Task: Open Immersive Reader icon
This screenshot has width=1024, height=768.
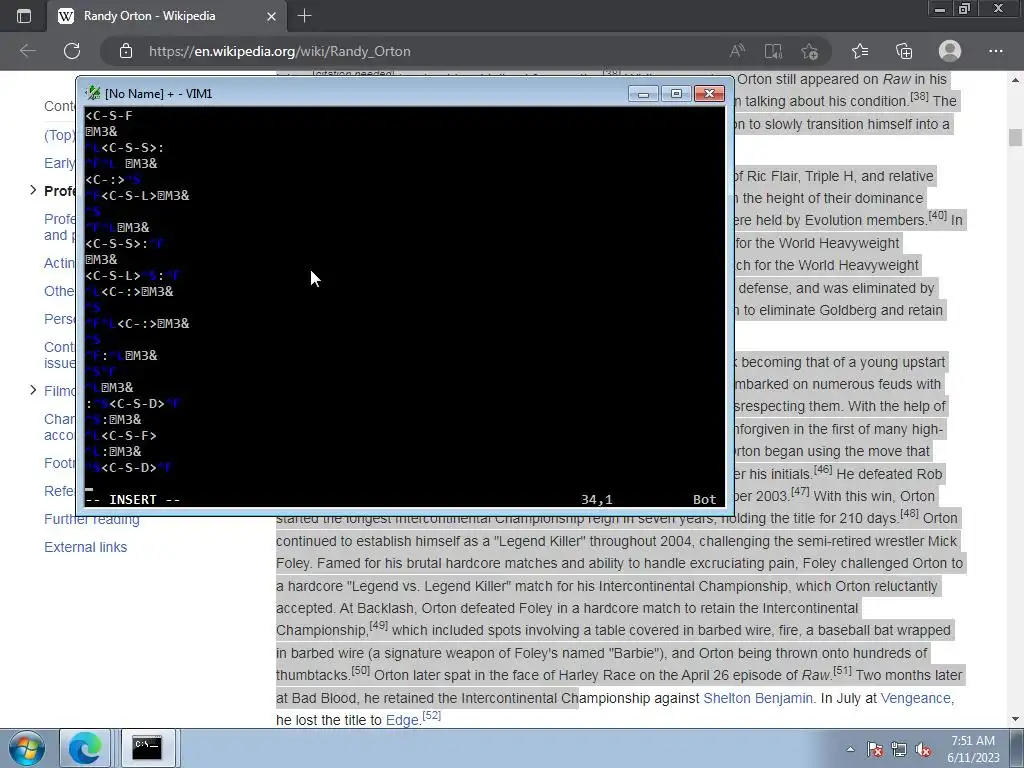Action: (x=773, y=51)
